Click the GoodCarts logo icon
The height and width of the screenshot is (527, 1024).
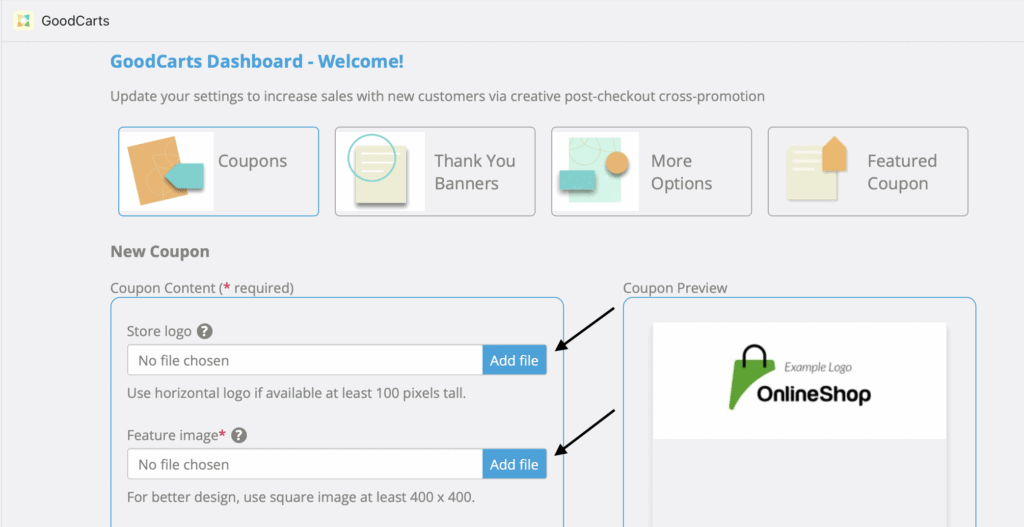[x=24, y=21]
